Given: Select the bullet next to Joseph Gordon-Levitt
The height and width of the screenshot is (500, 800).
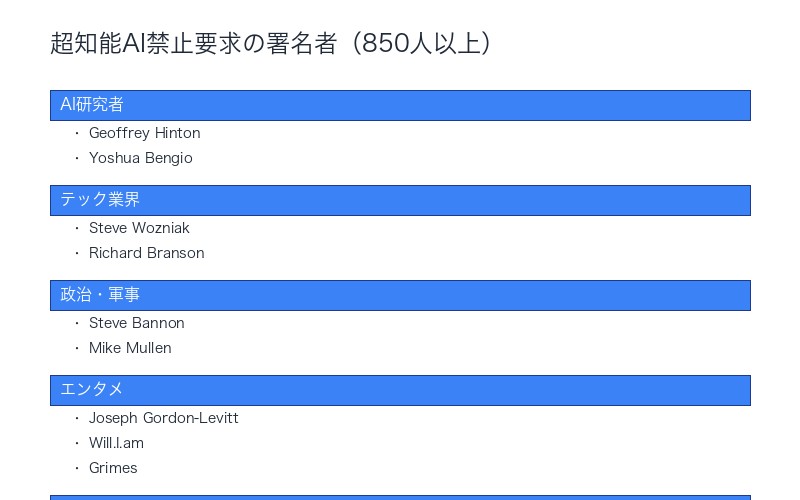Looking at the screenshot, I should pos(77,418).
